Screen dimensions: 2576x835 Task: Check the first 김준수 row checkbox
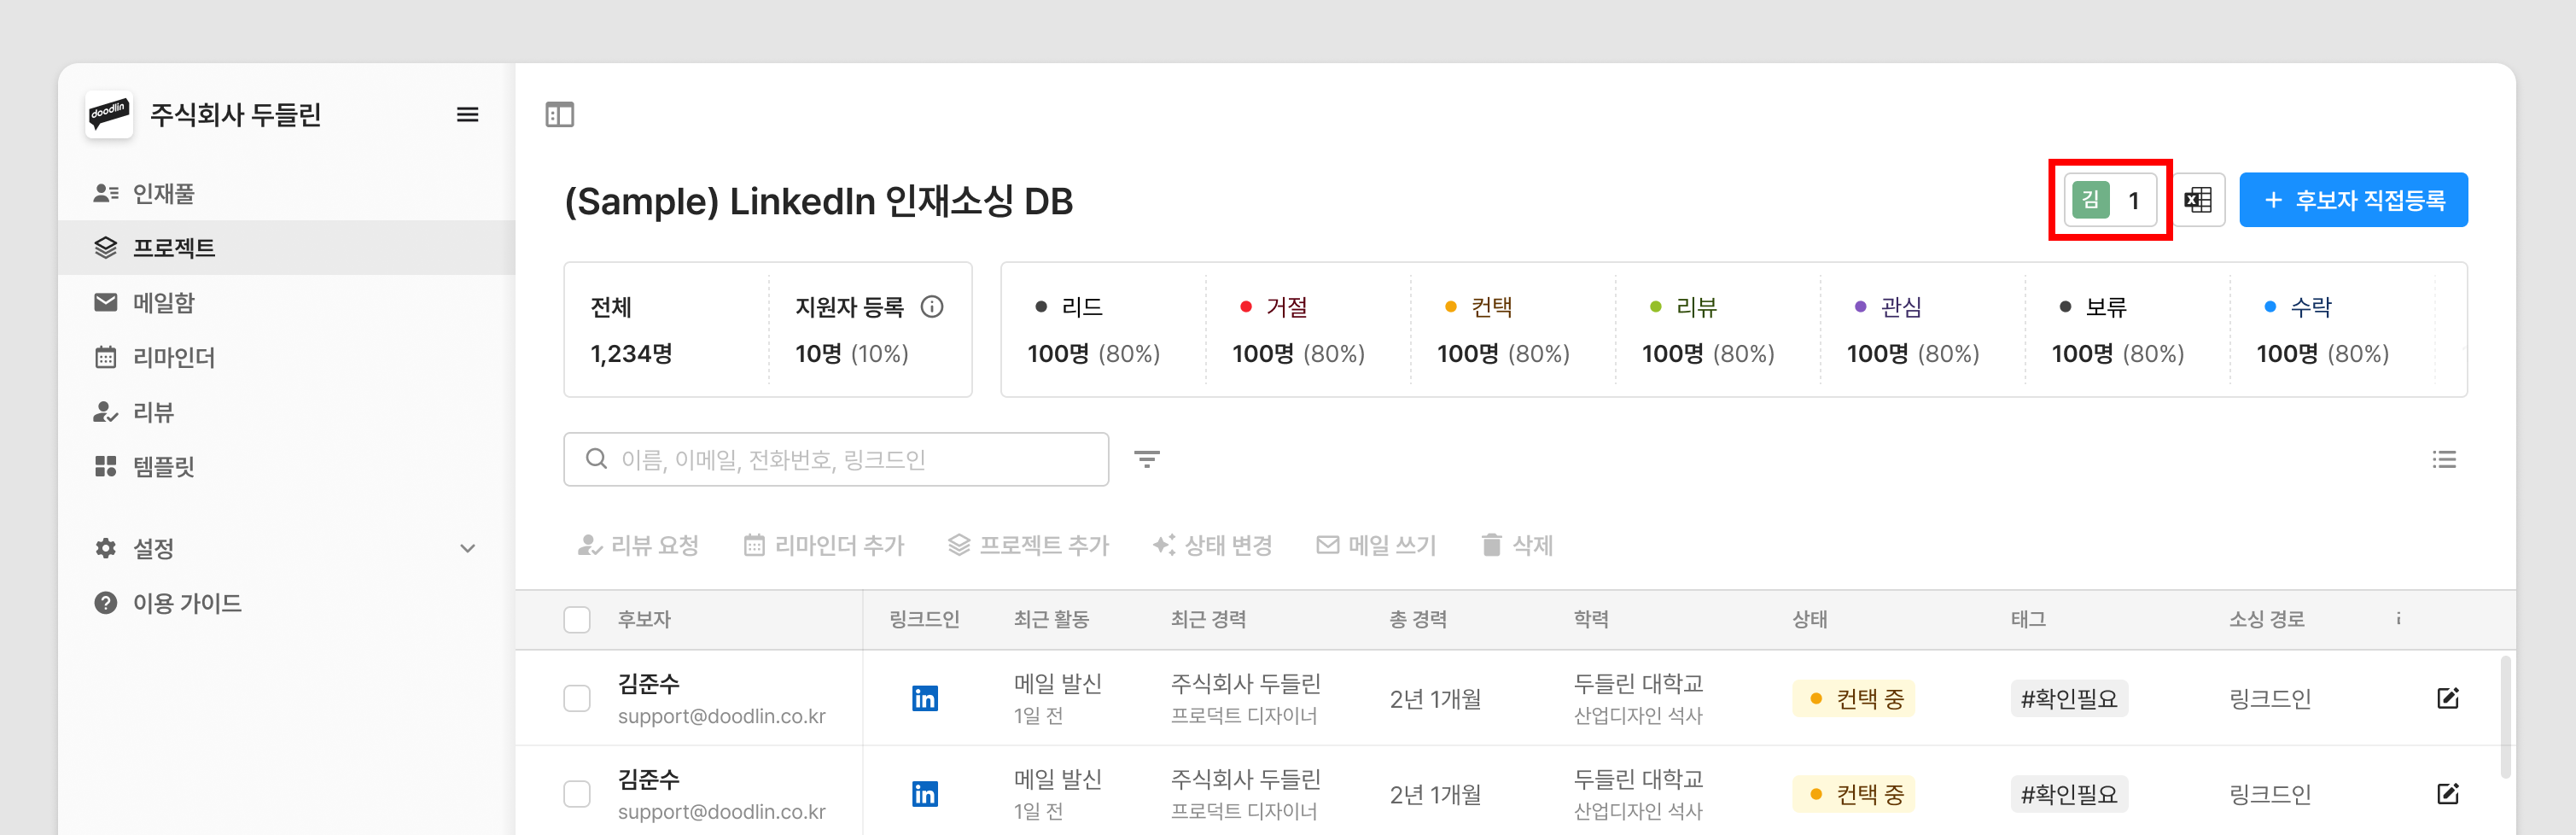coord(577,698)
